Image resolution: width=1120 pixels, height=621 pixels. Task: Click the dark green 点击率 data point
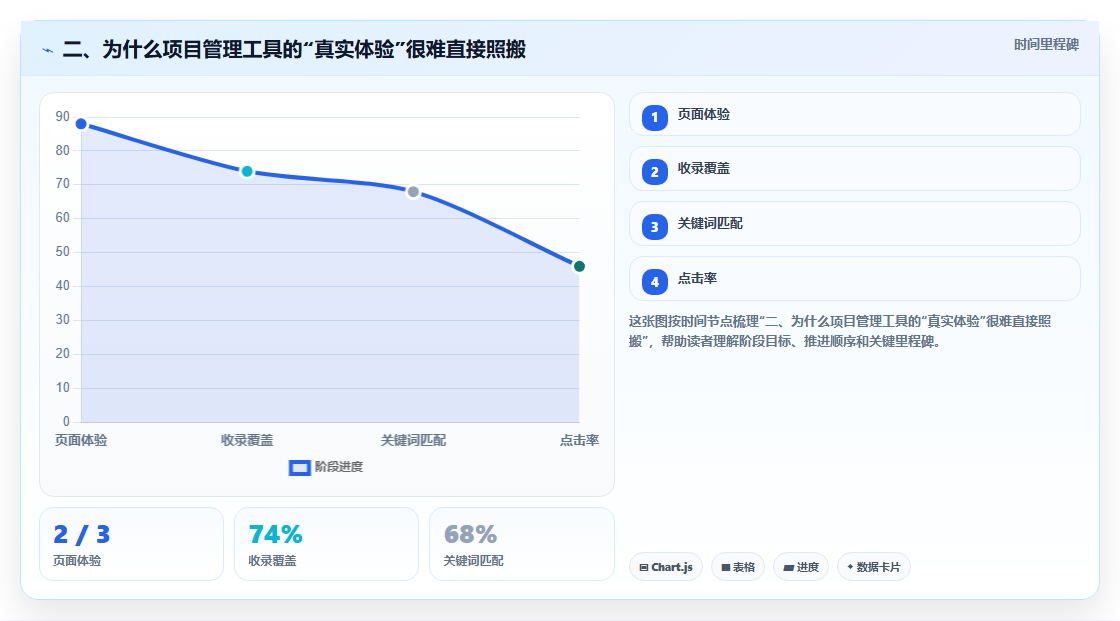579,267
